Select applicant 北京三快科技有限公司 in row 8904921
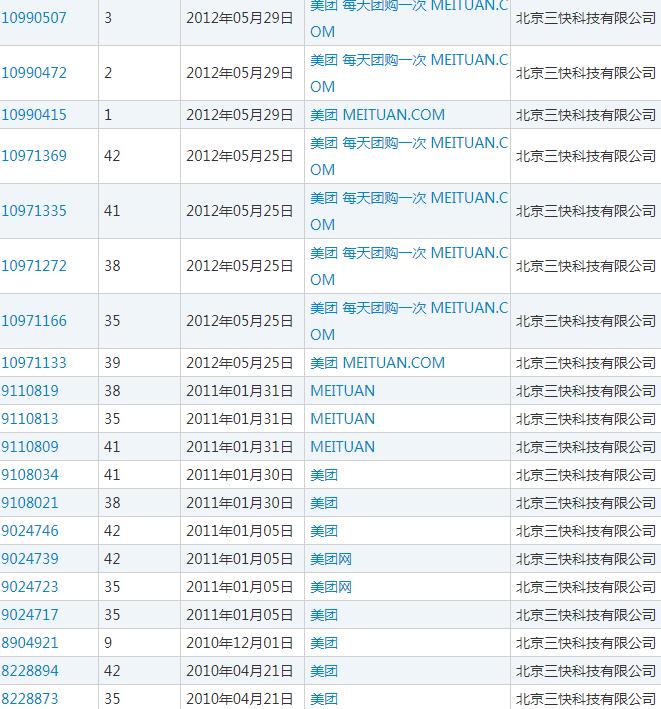The height and width of the screenshot is (709, 661). [x=586, y=643]
